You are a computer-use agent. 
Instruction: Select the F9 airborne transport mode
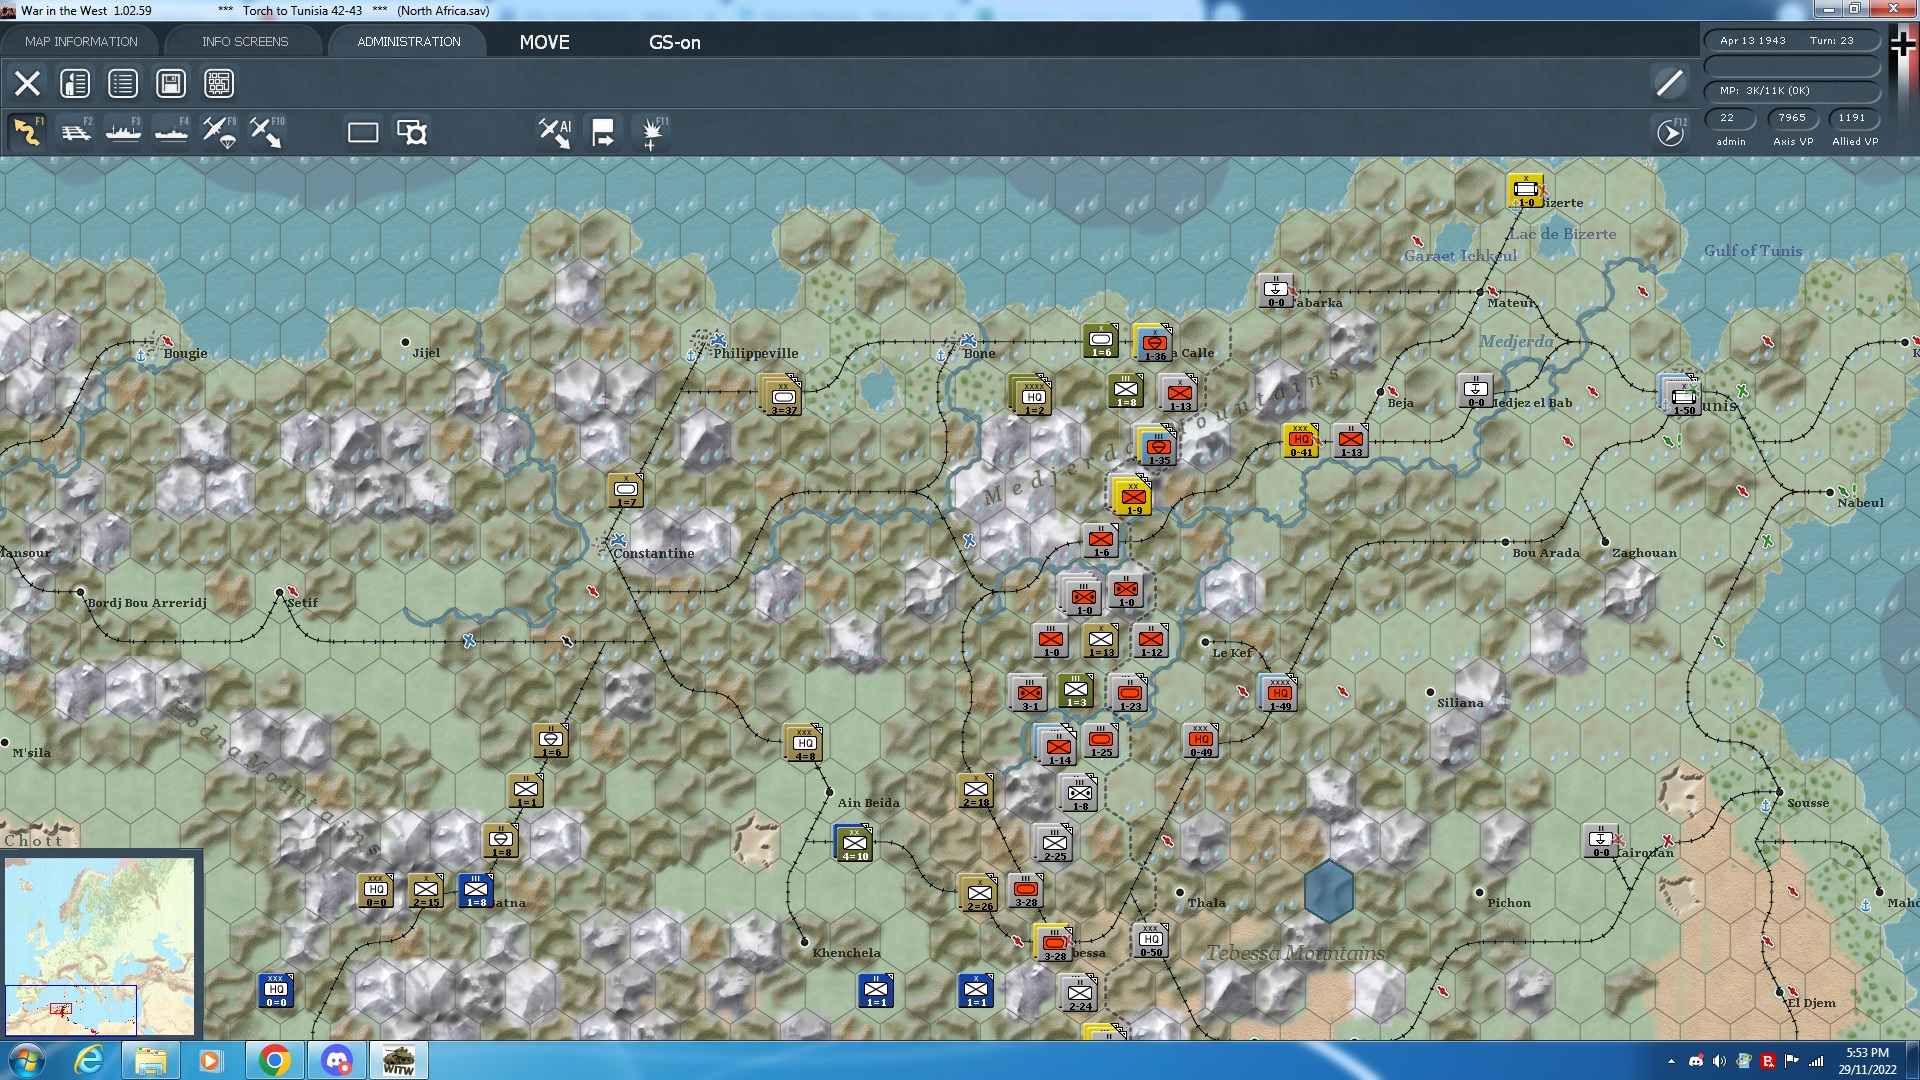[219, 132]
